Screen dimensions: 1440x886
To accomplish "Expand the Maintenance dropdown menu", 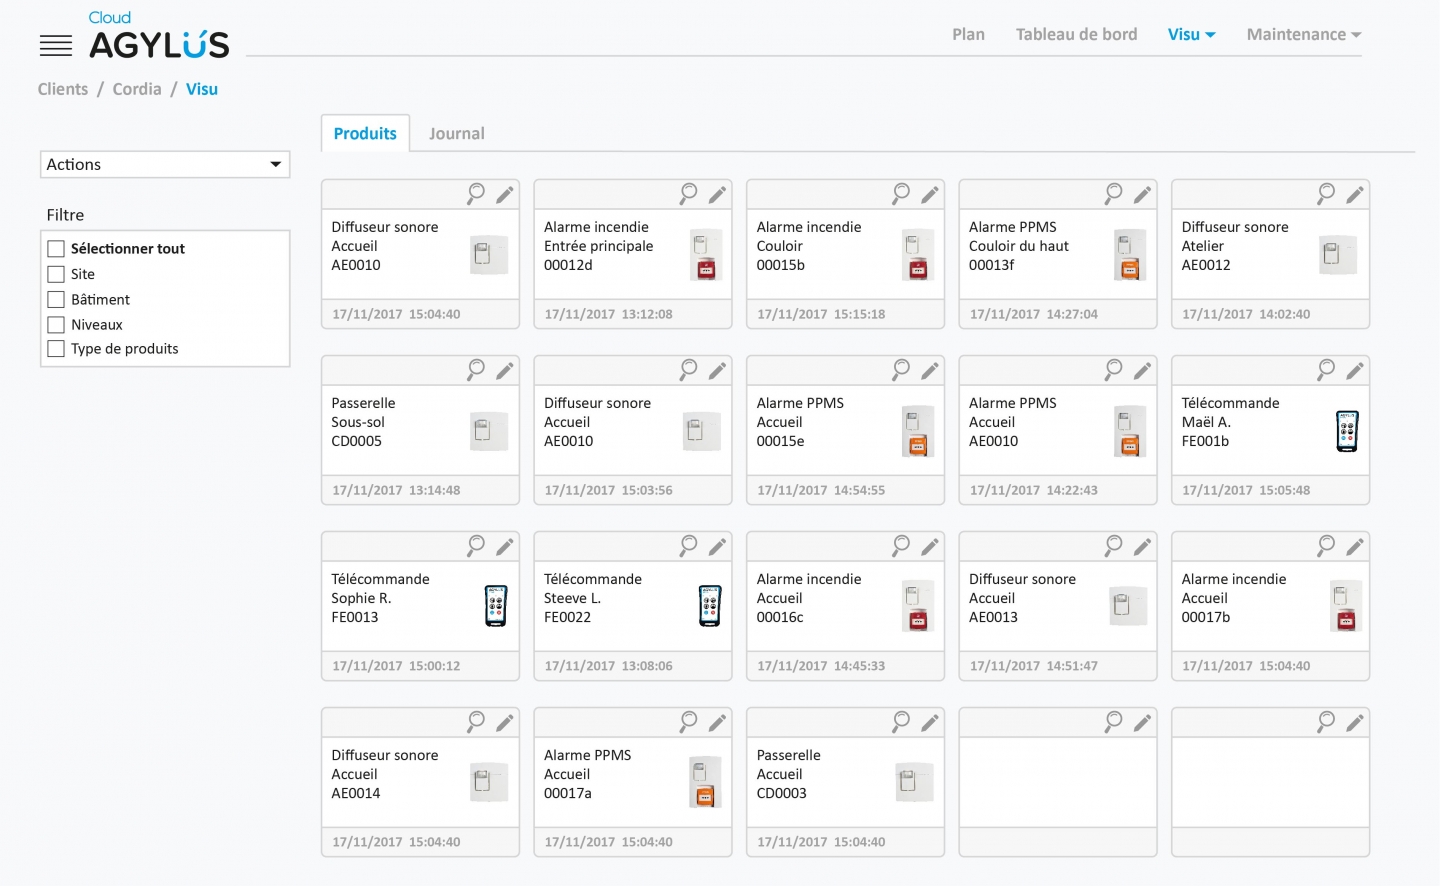I will 1304,34.
